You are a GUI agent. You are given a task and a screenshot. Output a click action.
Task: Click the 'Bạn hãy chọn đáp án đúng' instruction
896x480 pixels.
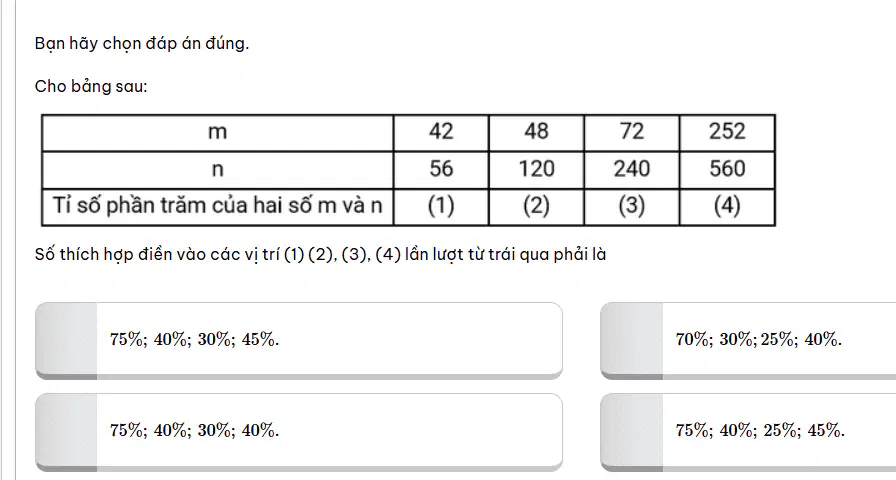coord(142,43)
